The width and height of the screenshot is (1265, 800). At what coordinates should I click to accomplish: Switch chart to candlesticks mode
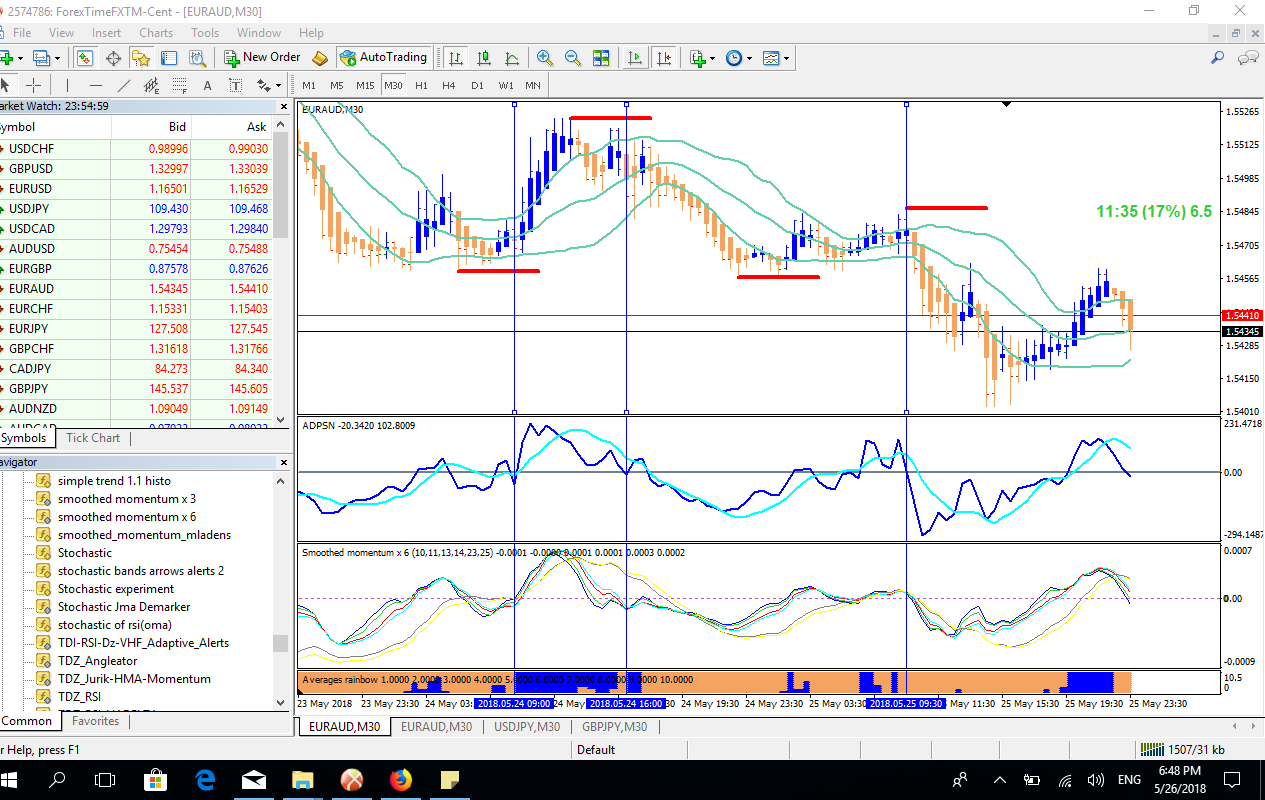[484, 58]
